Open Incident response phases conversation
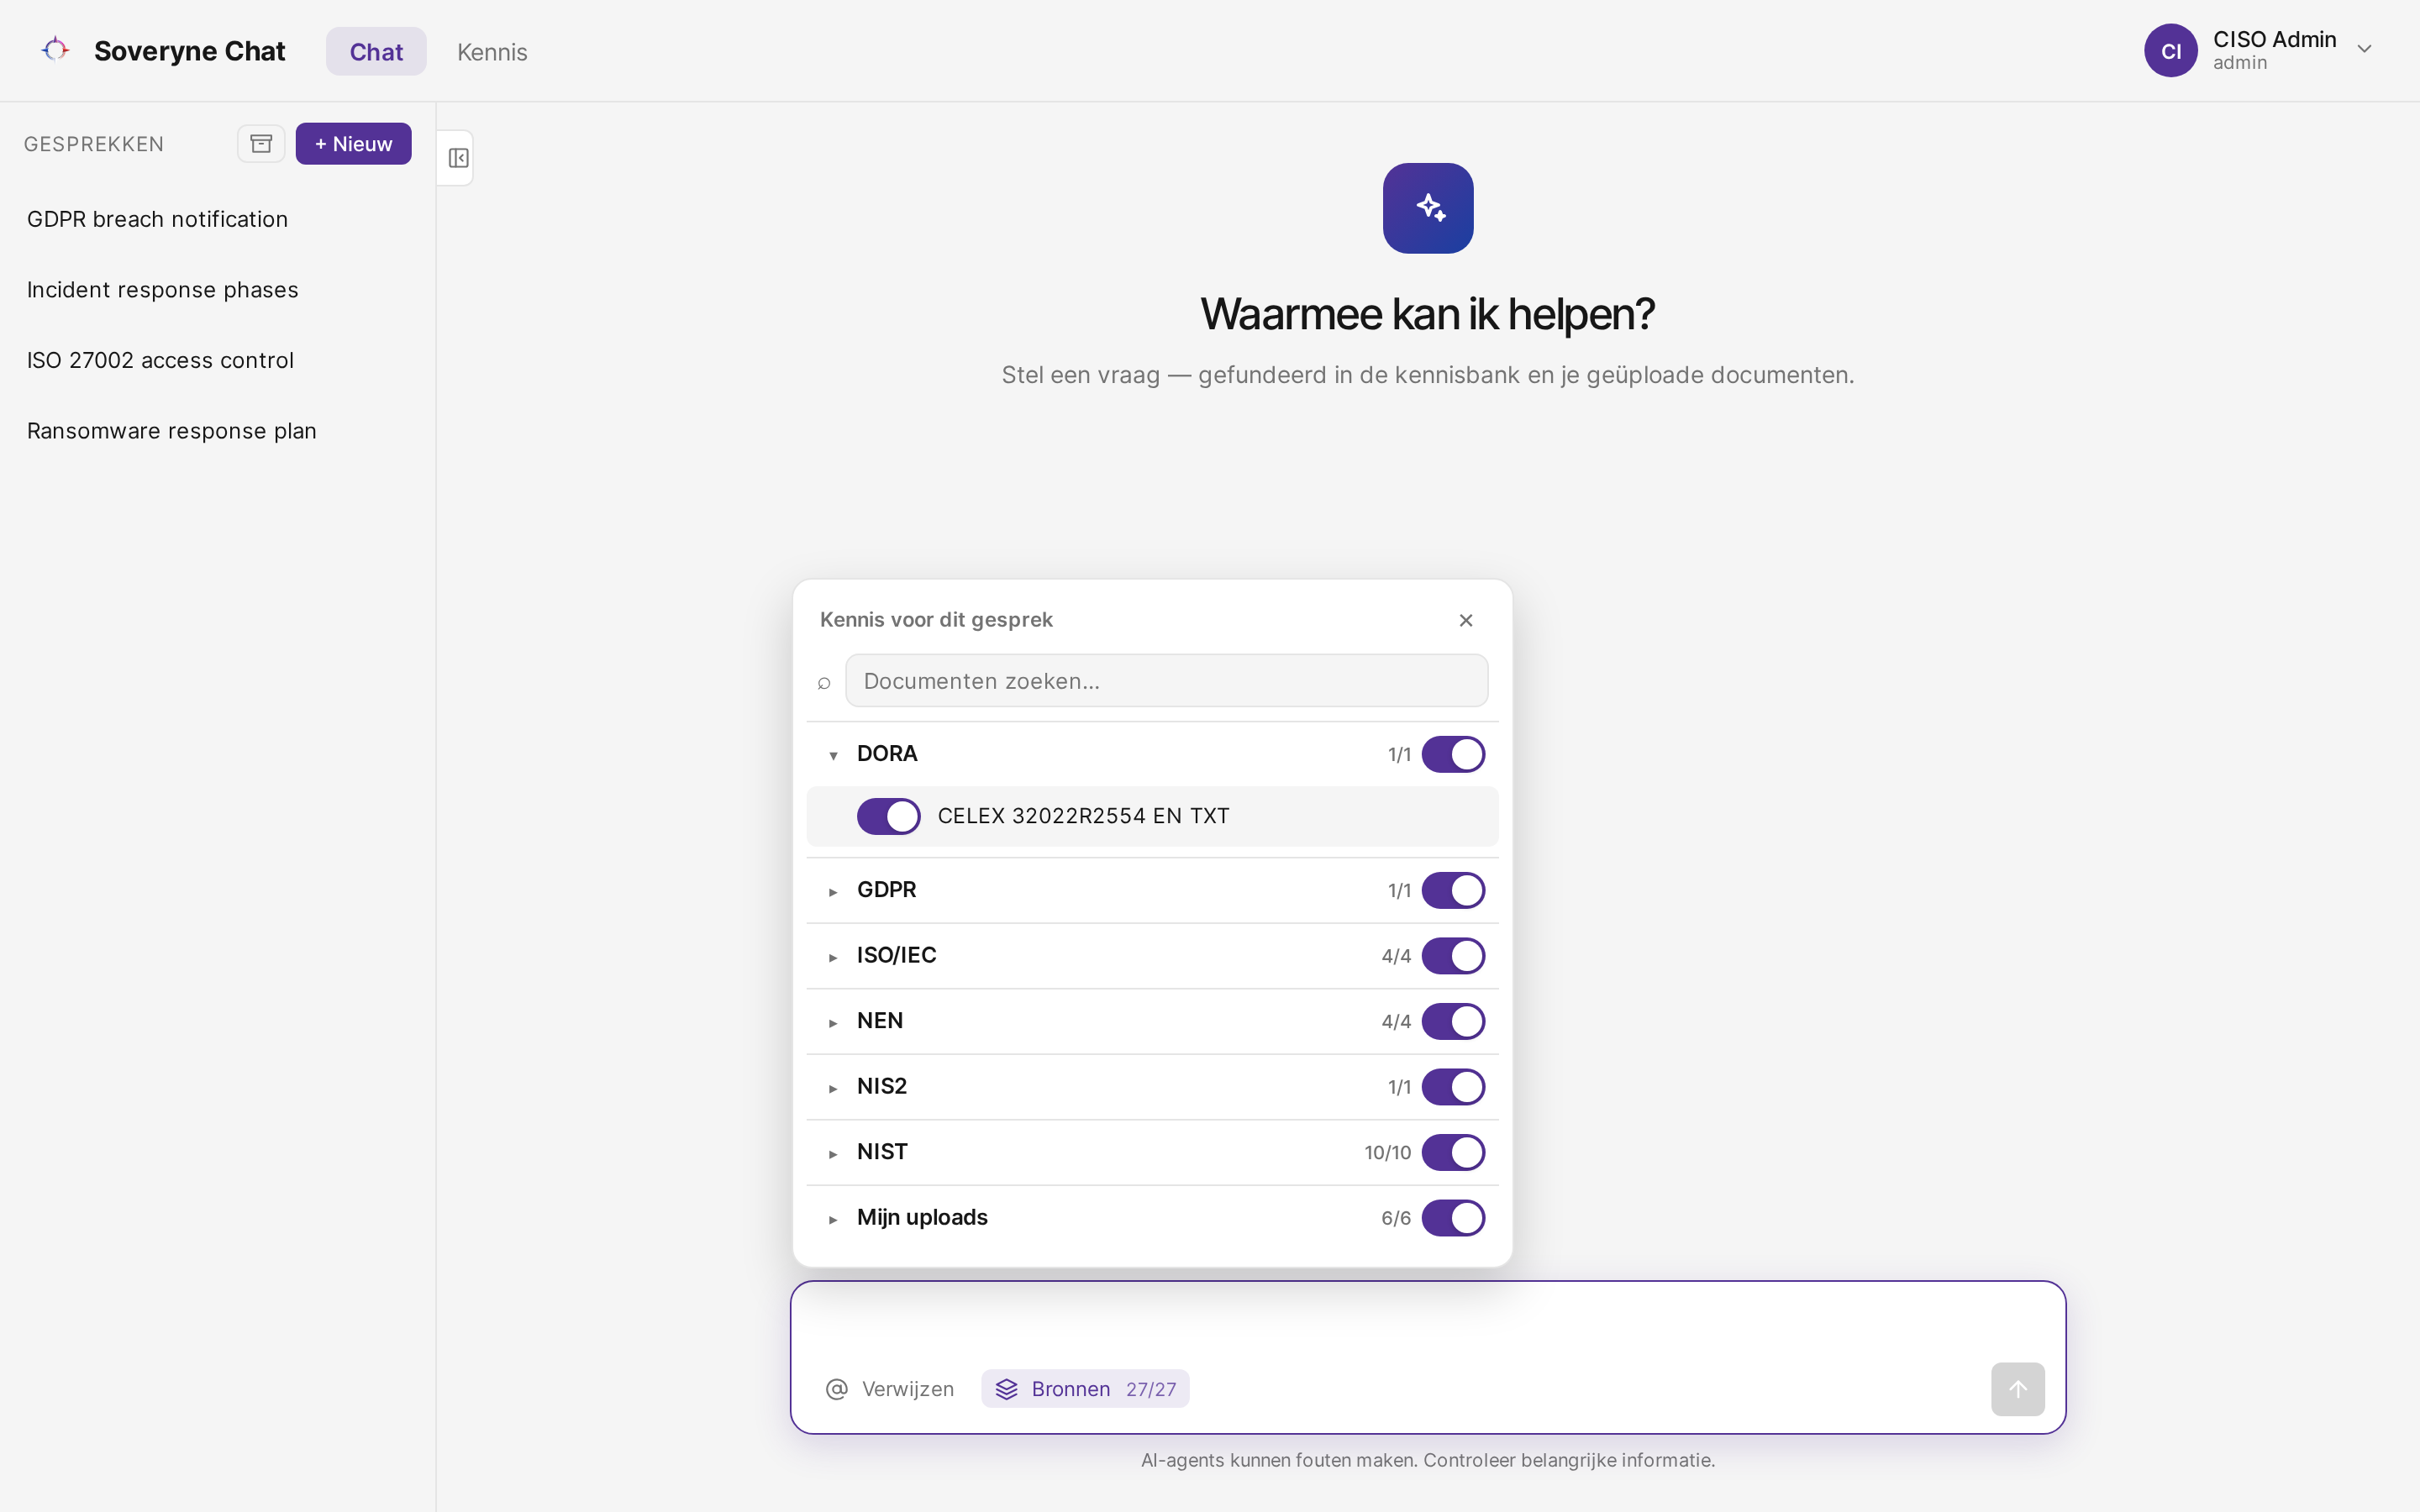Screen dimensions: 2420x1512 coord(162,290)
